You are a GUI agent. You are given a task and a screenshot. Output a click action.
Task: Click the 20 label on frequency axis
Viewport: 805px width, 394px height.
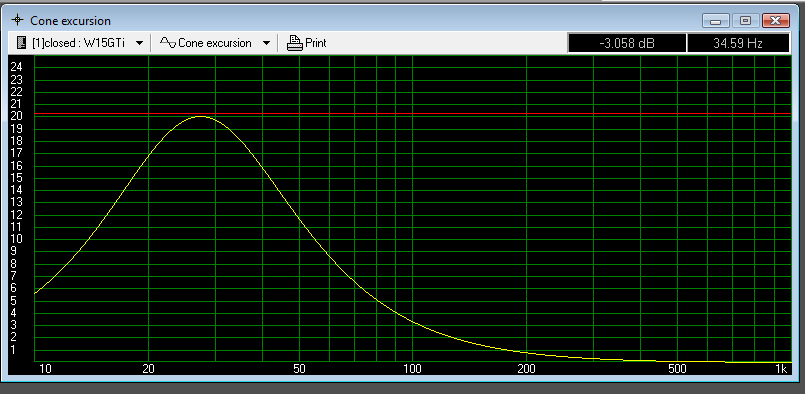(x=148, y=369)
